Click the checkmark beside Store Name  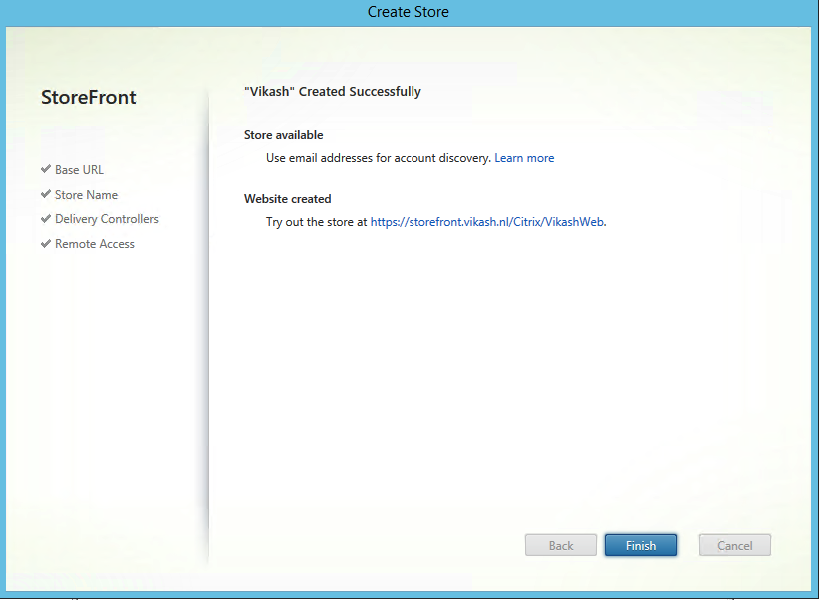click(46, 194)
